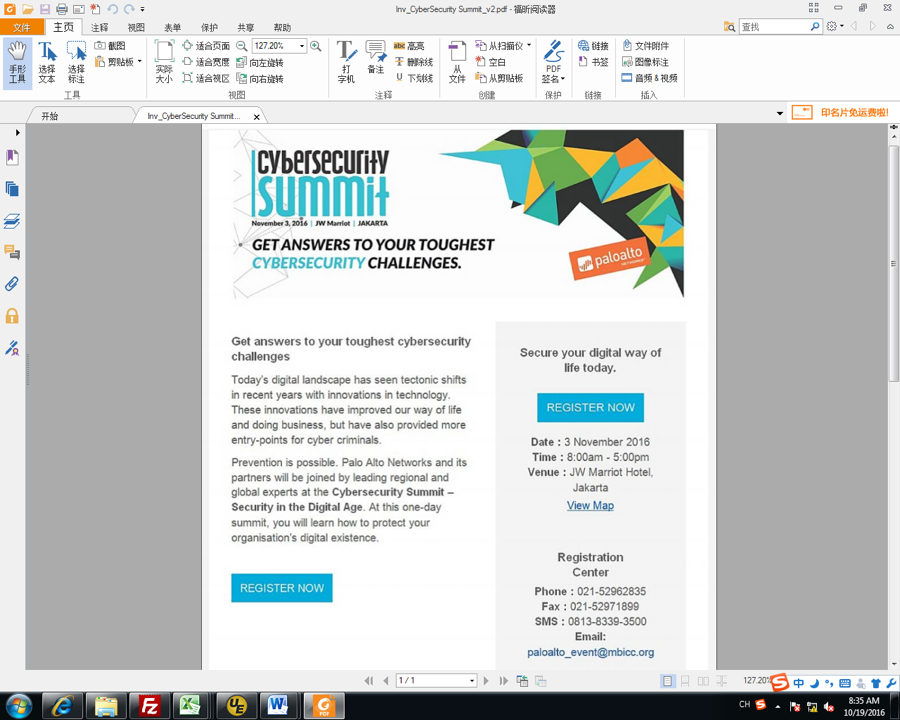Select the Underline (下划线) tool

413,78
